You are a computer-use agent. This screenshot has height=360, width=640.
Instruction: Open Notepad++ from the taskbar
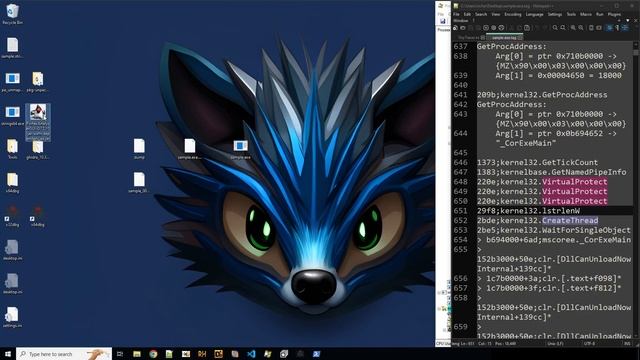coord(169,354)
